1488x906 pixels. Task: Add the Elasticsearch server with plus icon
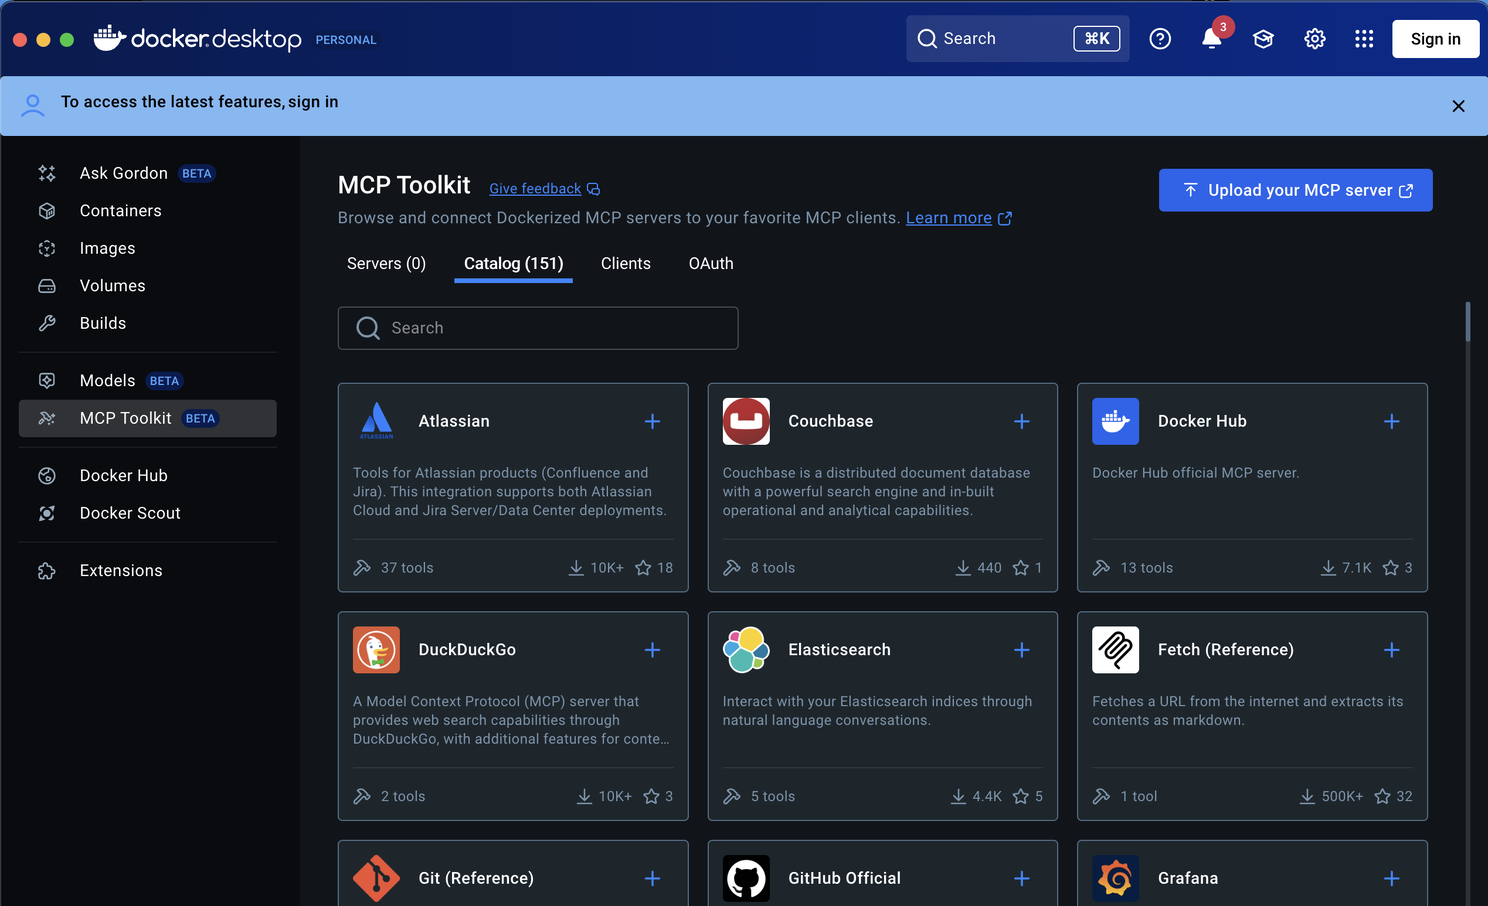(1022, 650)
